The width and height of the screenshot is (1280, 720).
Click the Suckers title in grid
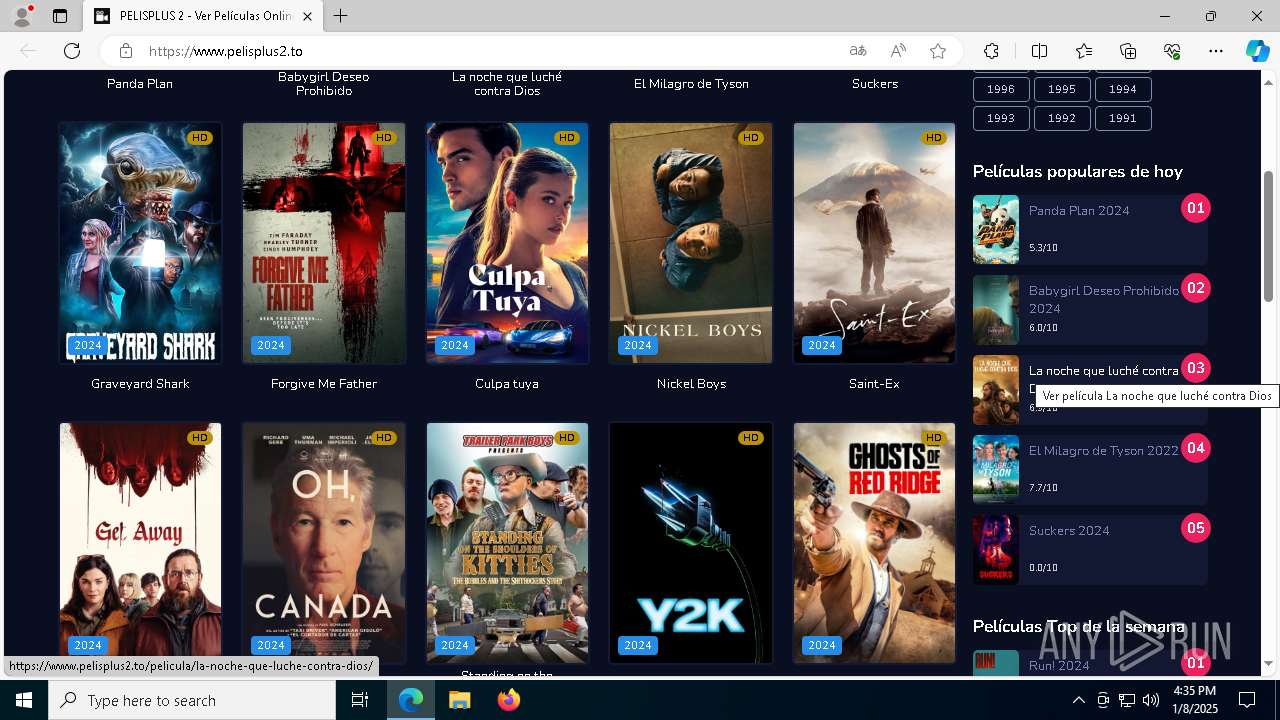pos(875,84)
